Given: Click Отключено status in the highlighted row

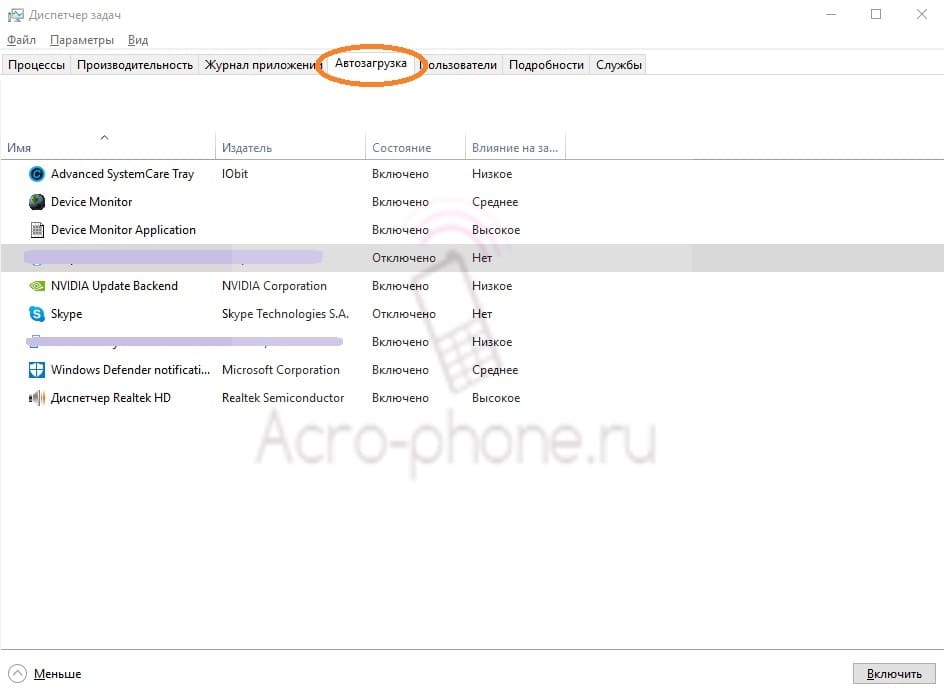Looking at the screenshot, I should pyautogui.click(x=404, y=258).
